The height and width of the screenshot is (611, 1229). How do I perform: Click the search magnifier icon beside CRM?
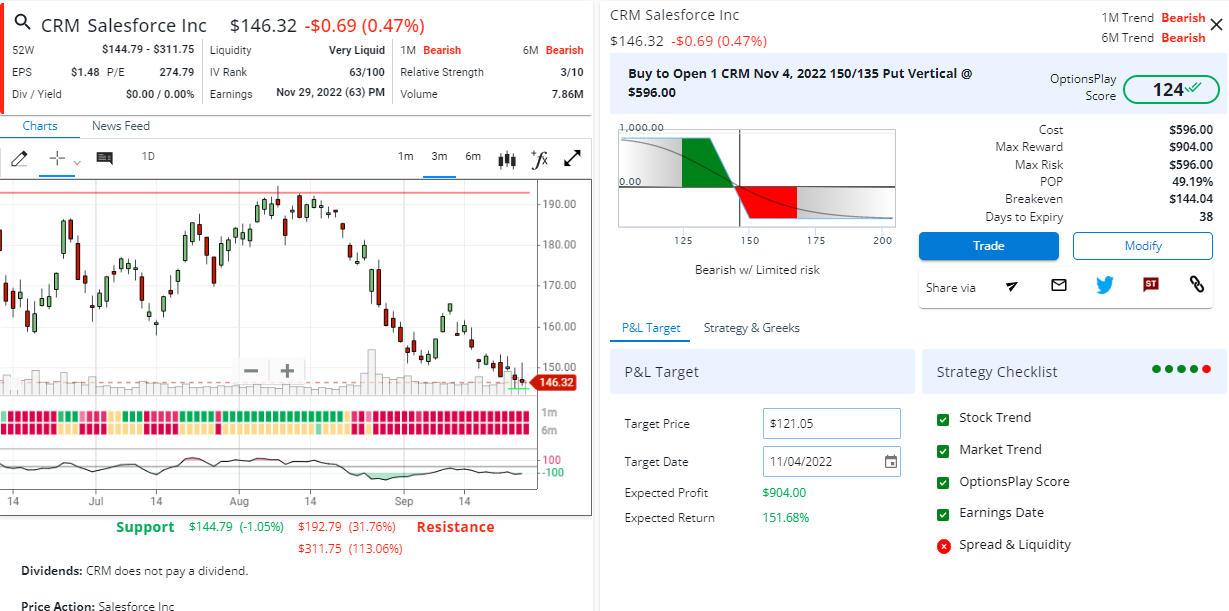22,24
